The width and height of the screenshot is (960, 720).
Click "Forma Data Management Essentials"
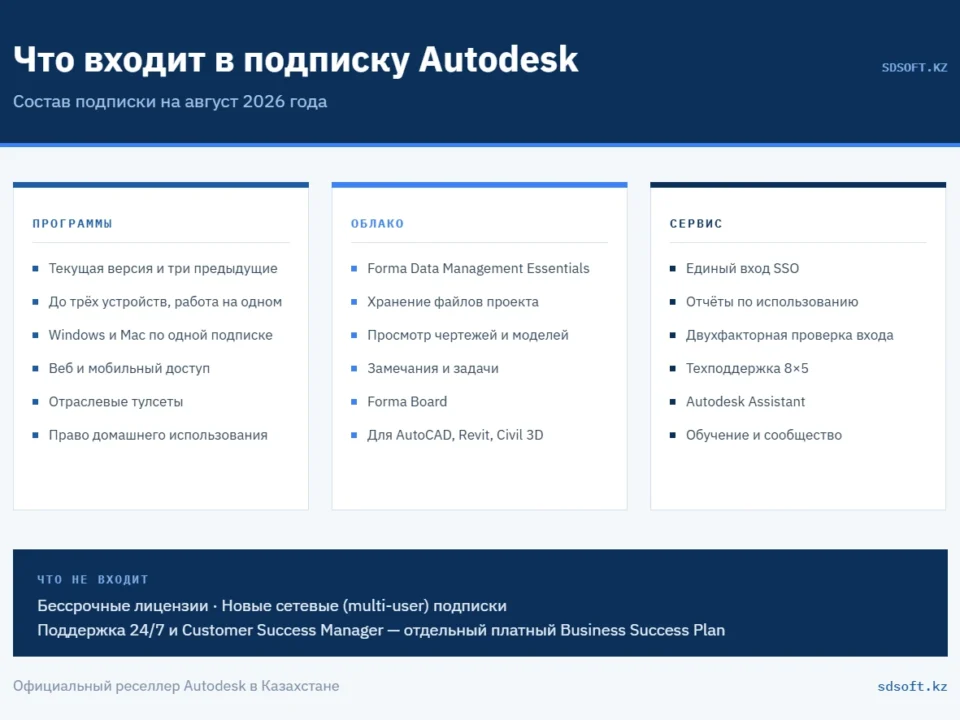478,268
